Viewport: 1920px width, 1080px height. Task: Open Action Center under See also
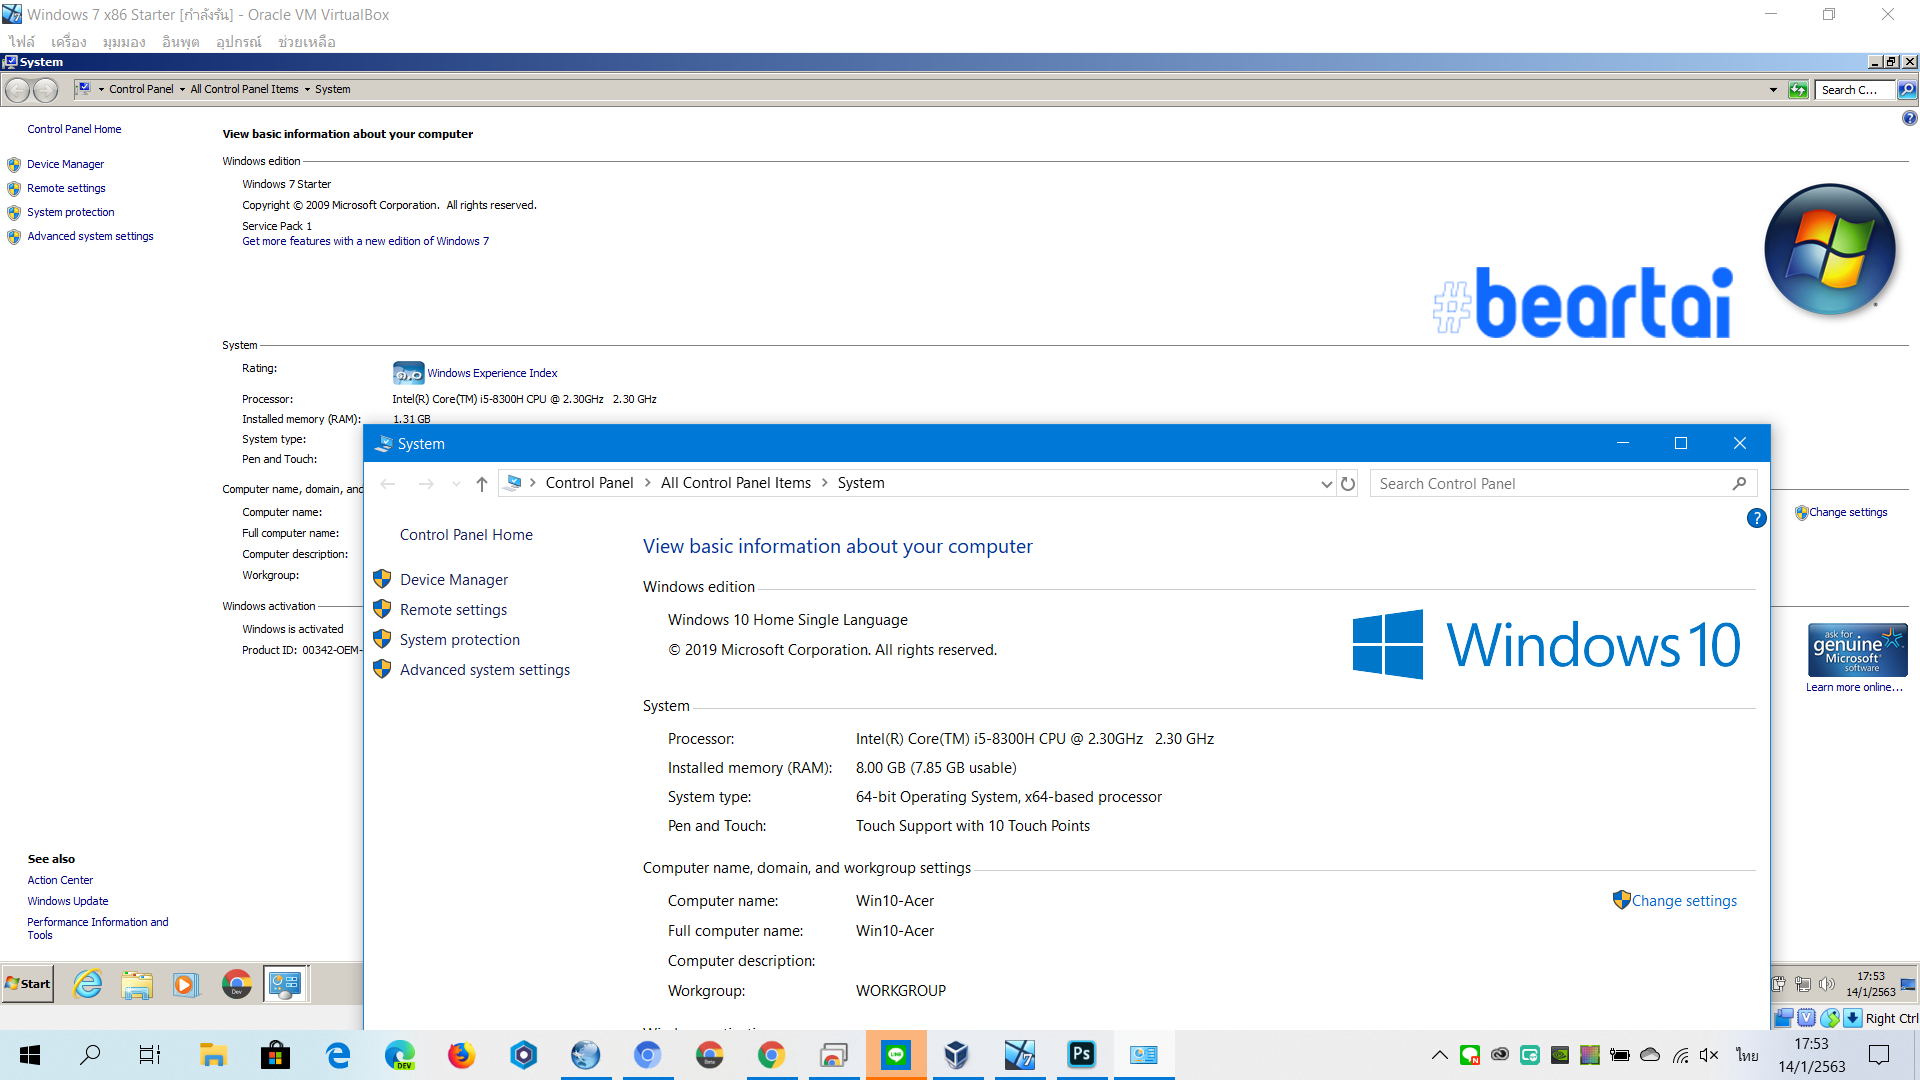coord(60,880)
